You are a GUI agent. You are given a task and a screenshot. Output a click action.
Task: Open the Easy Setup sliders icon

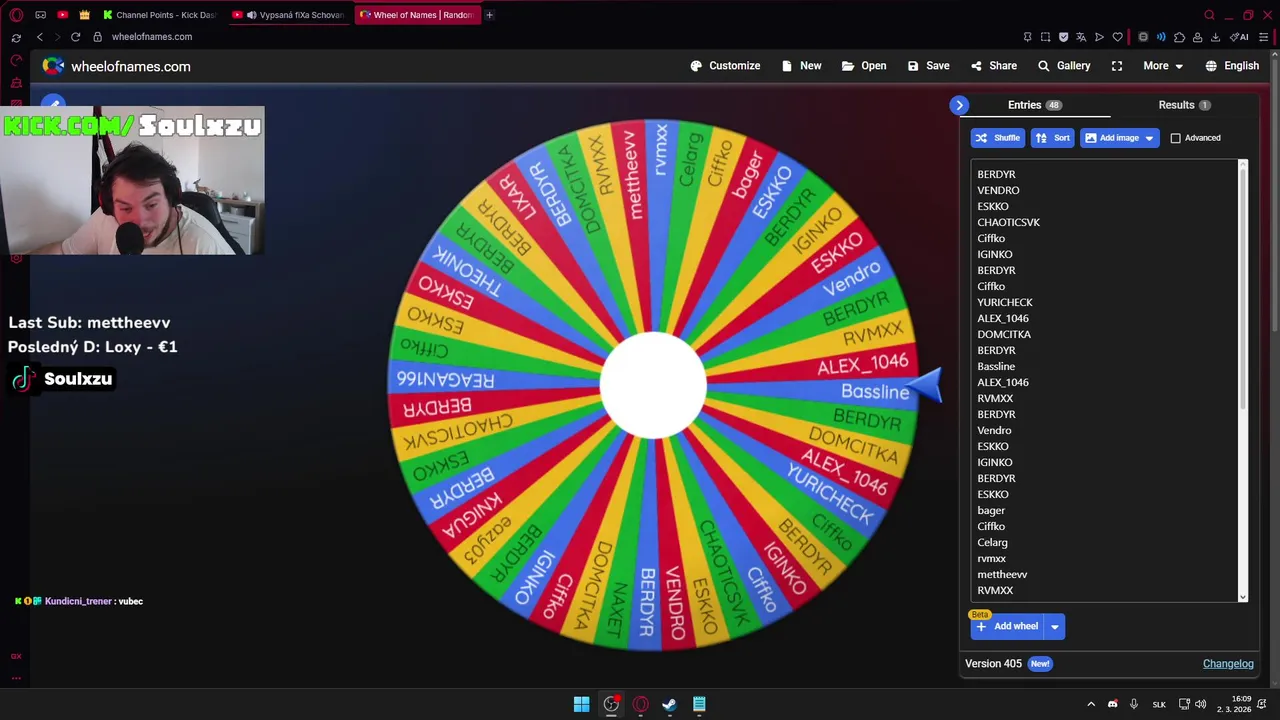click(x=1264, y=37)
